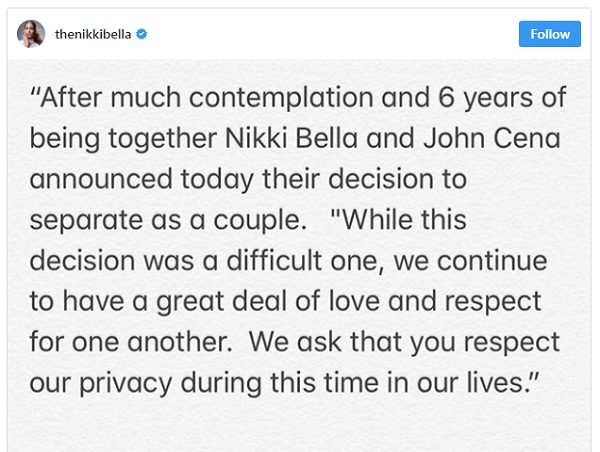Screen dimensions: 600x452
Task: Click the name "John Cena" in the text
Action: point(492,138)
